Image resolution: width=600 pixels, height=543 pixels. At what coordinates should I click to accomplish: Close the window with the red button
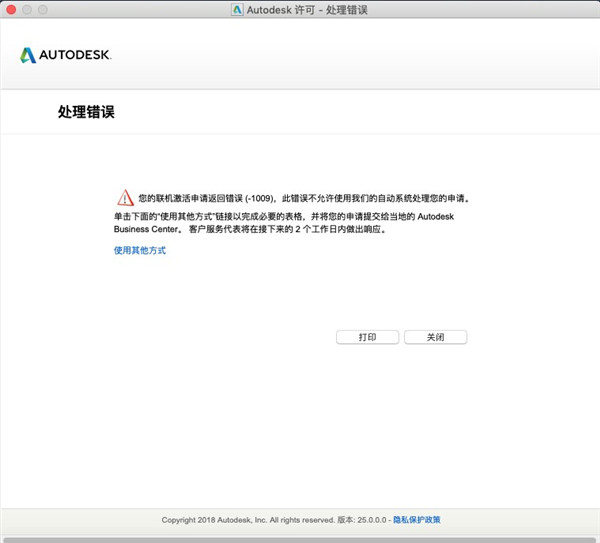pyautogui.click(x=11, y=9)
